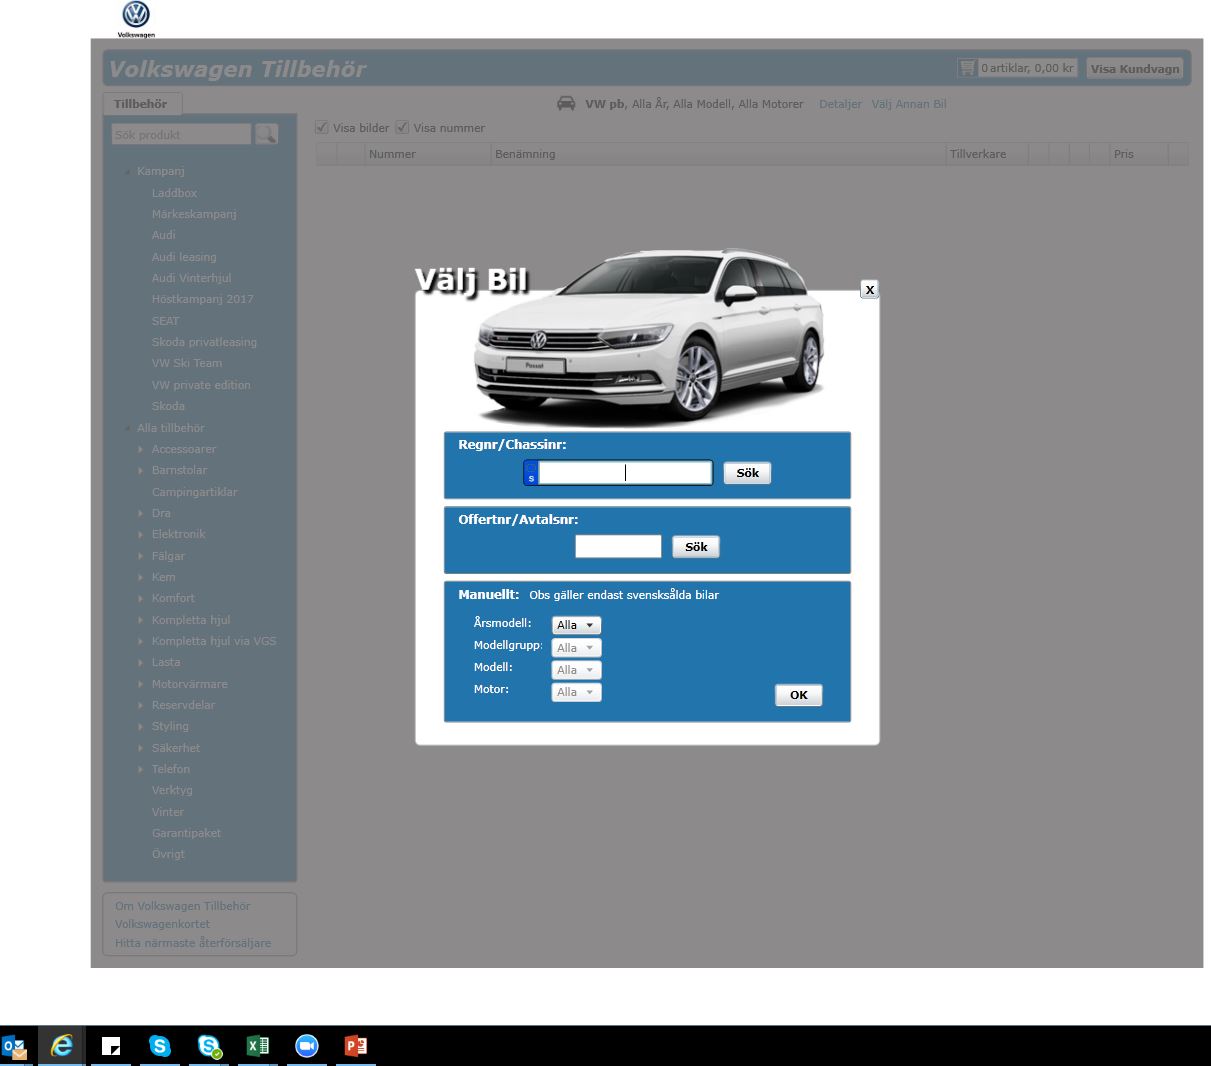Click the Volkswagen logo at top
The height and width of the screenshot is (1066, 1211).
tap(136, 16)
